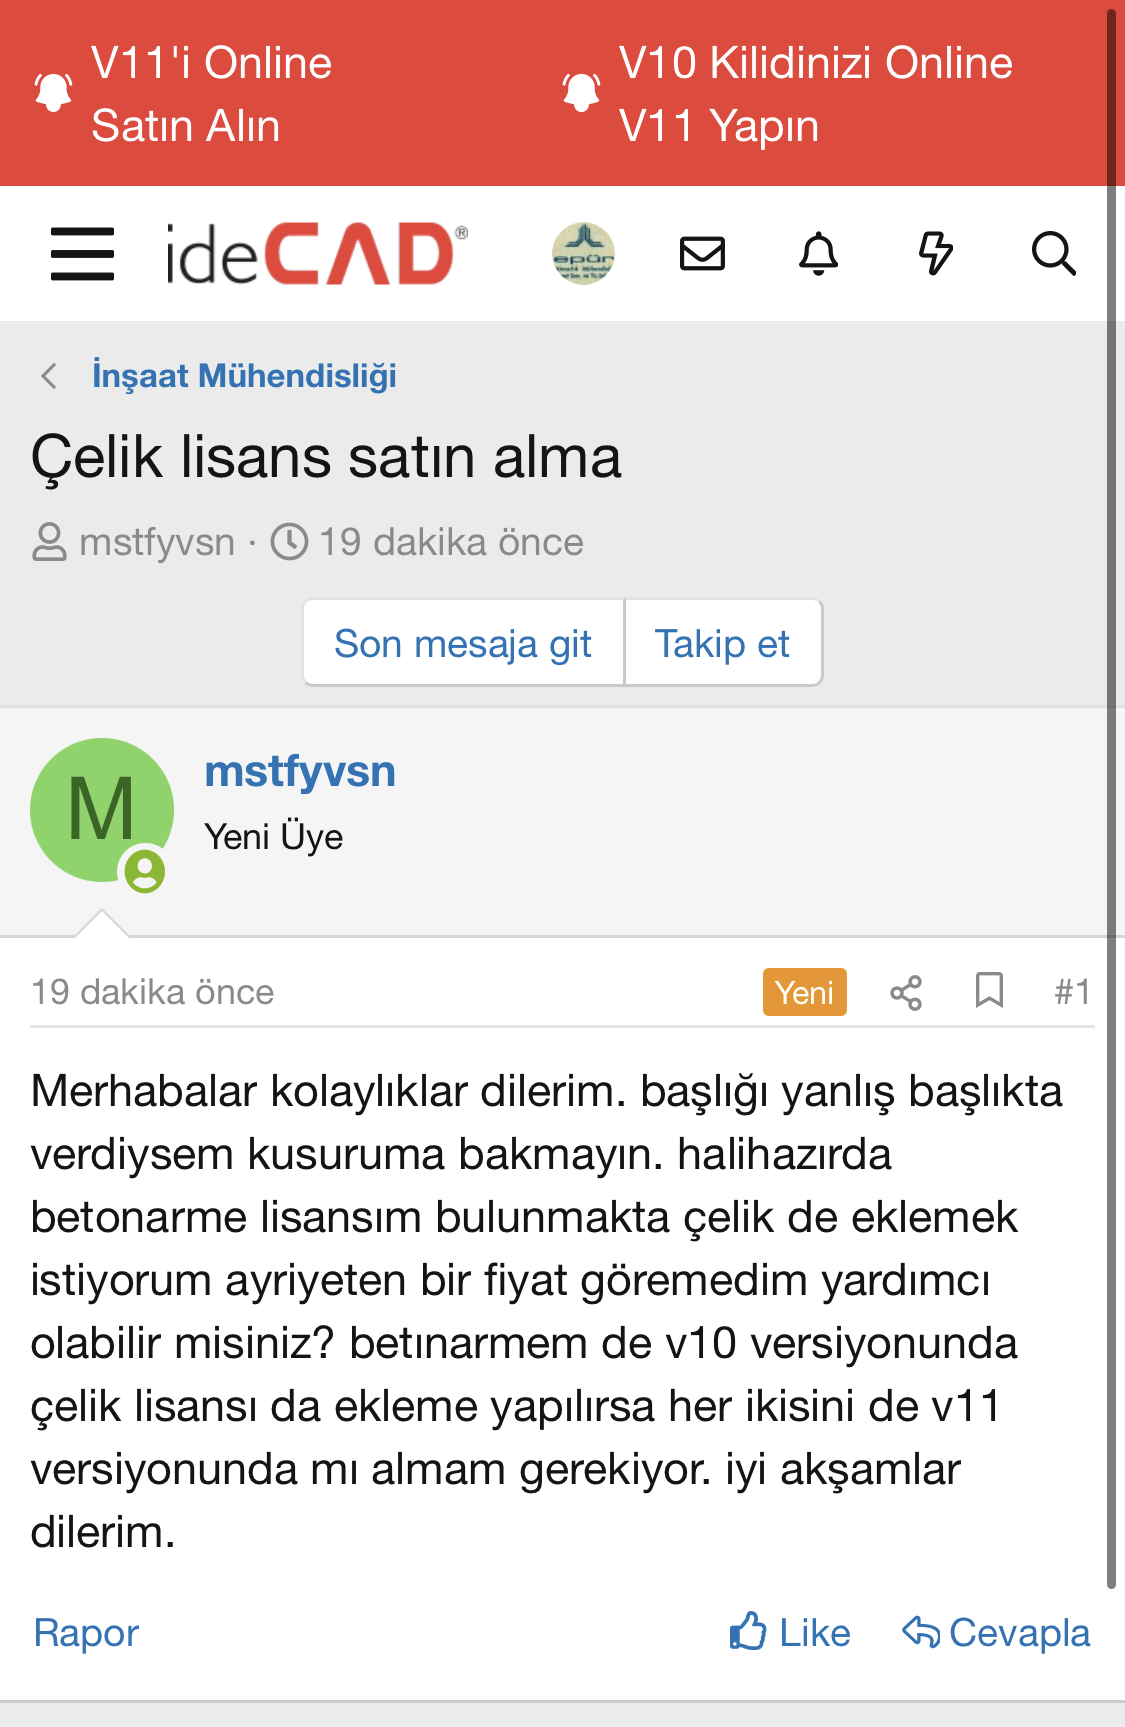This screenshot has width=1125, height=1727.
Task: Toggle Takip et to follow thread
Action: tap(722, 644)
